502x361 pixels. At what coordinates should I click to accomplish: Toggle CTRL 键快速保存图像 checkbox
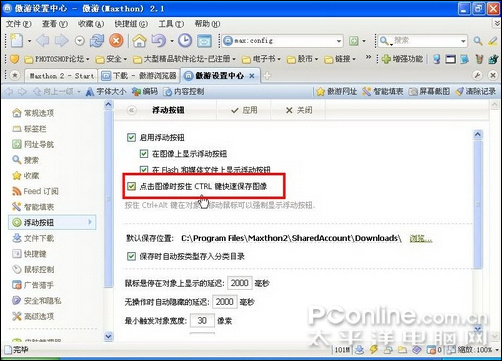(x=131, y=186)
